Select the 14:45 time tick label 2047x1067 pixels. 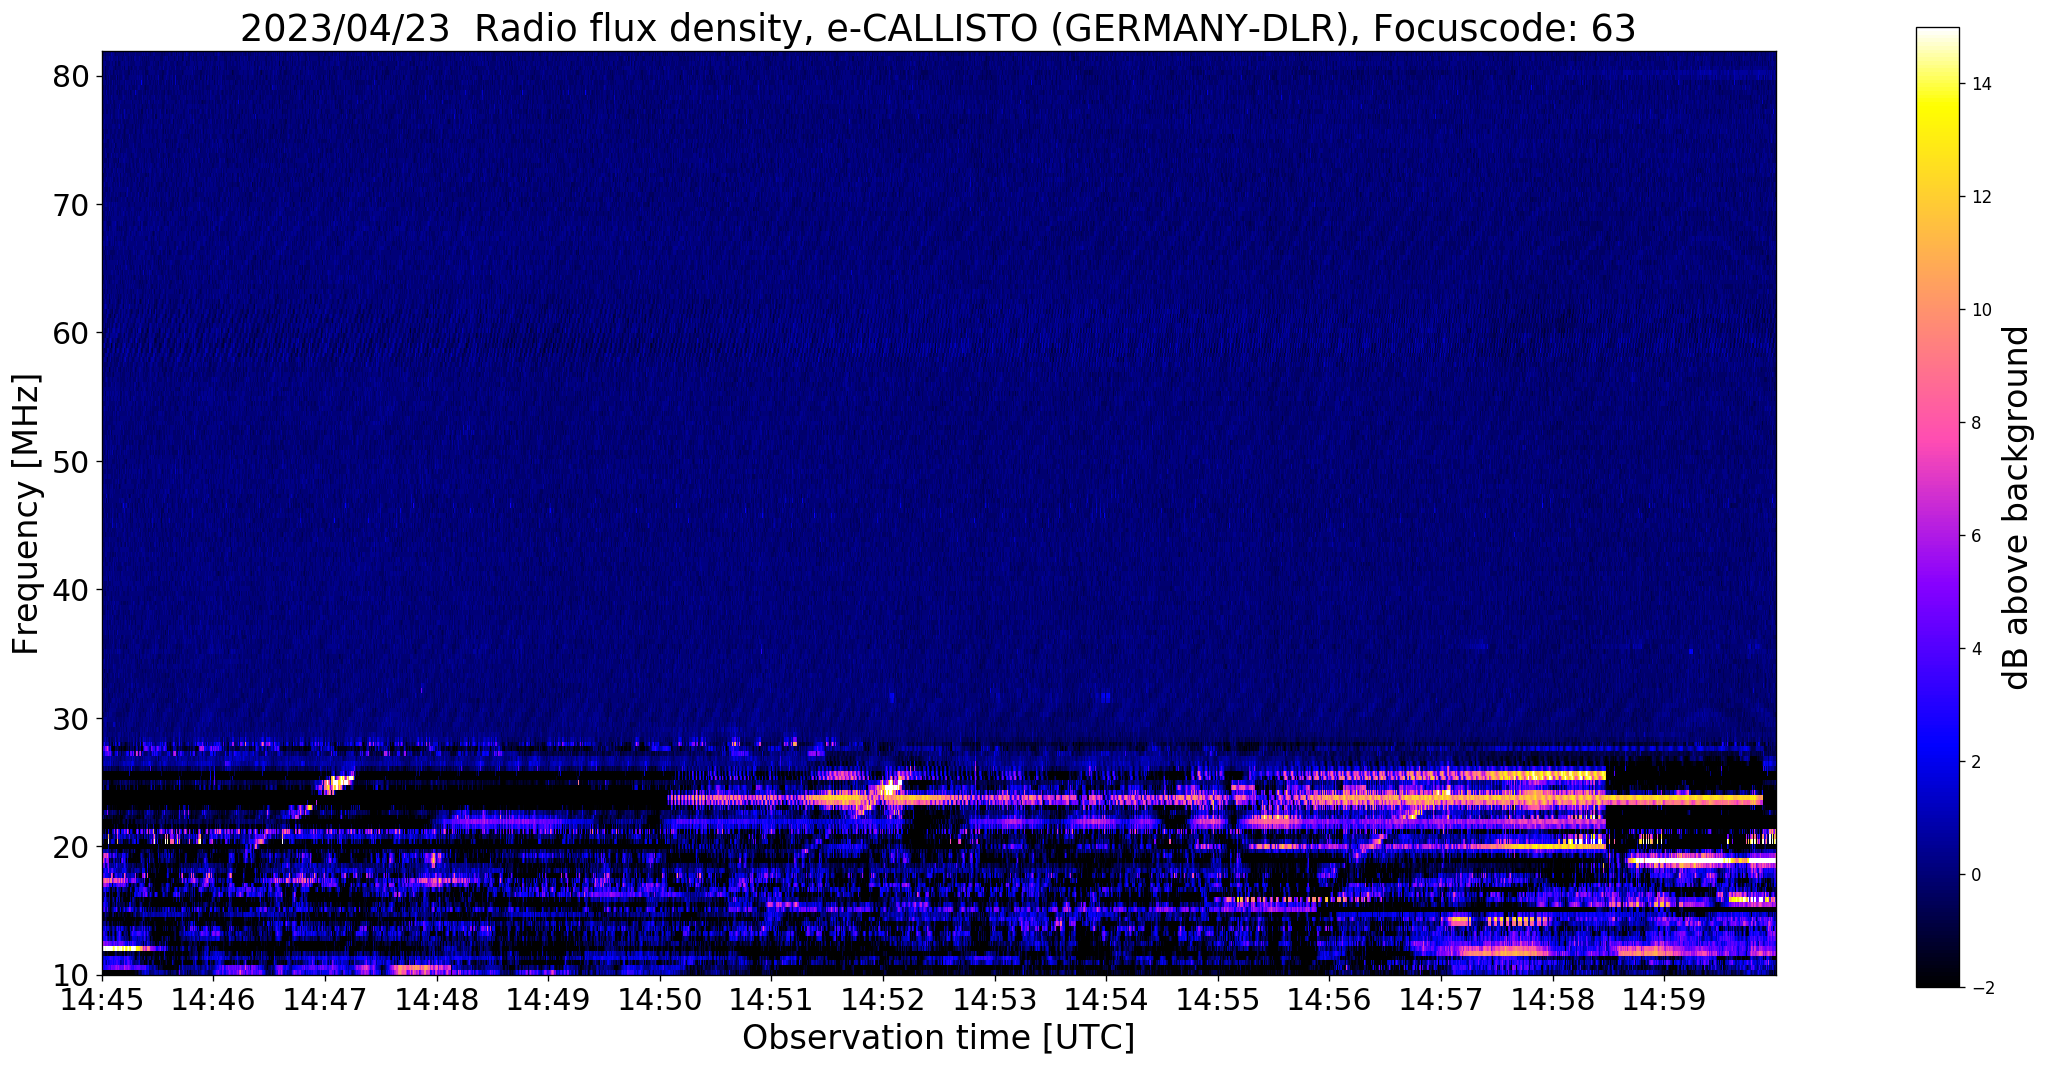102,1000
